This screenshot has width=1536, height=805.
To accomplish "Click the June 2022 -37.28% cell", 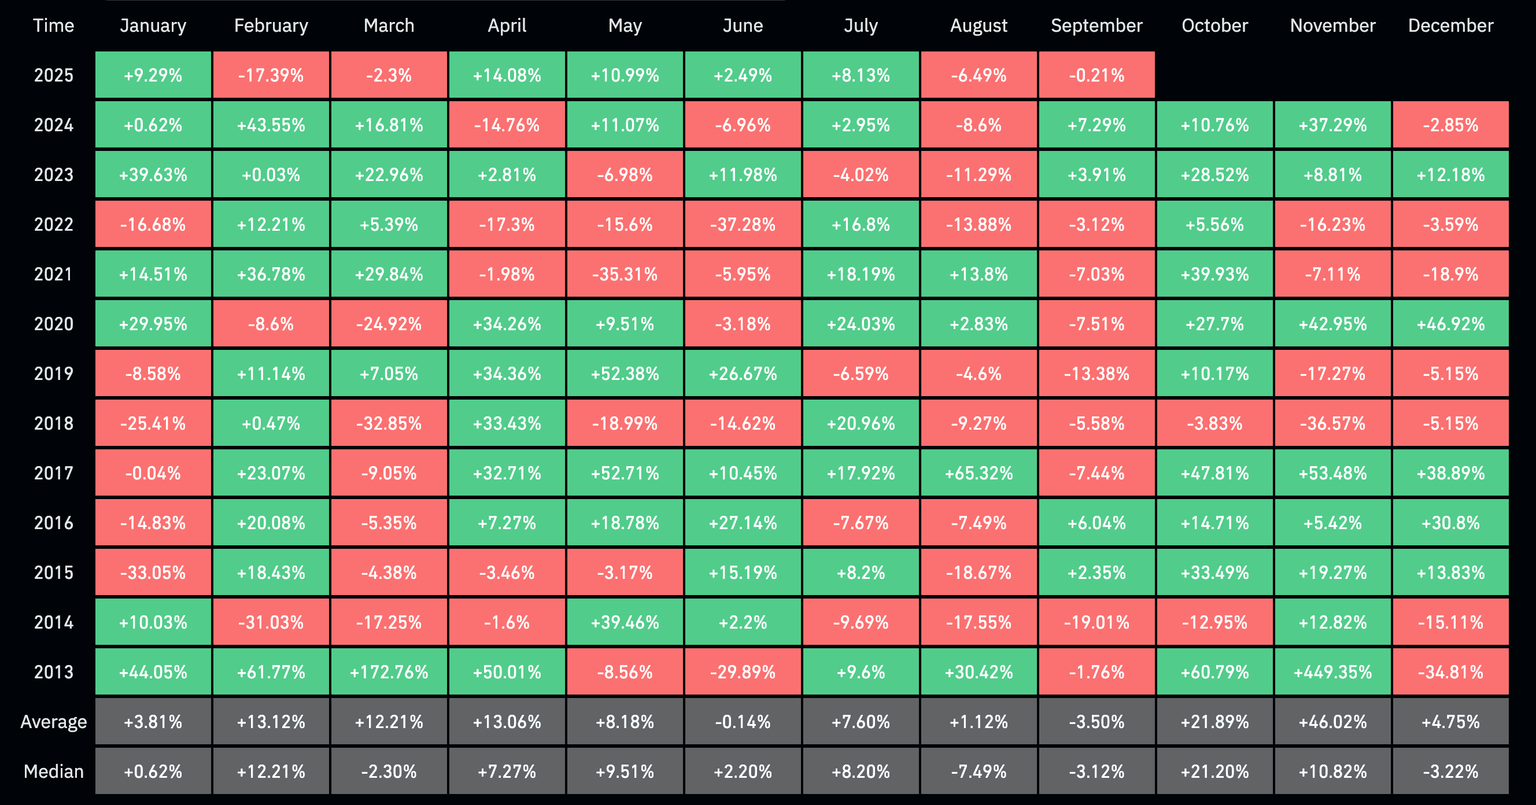I will click(x=743, y=224).
